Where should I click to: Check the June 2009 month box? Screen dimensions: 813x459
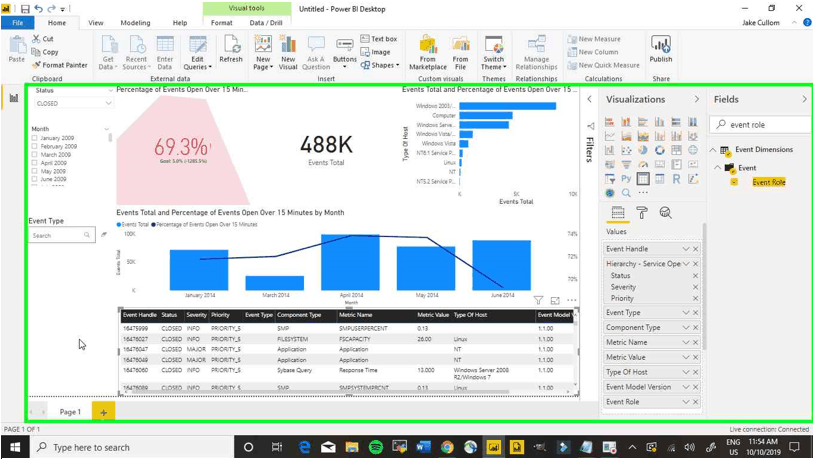click(34, 179)
